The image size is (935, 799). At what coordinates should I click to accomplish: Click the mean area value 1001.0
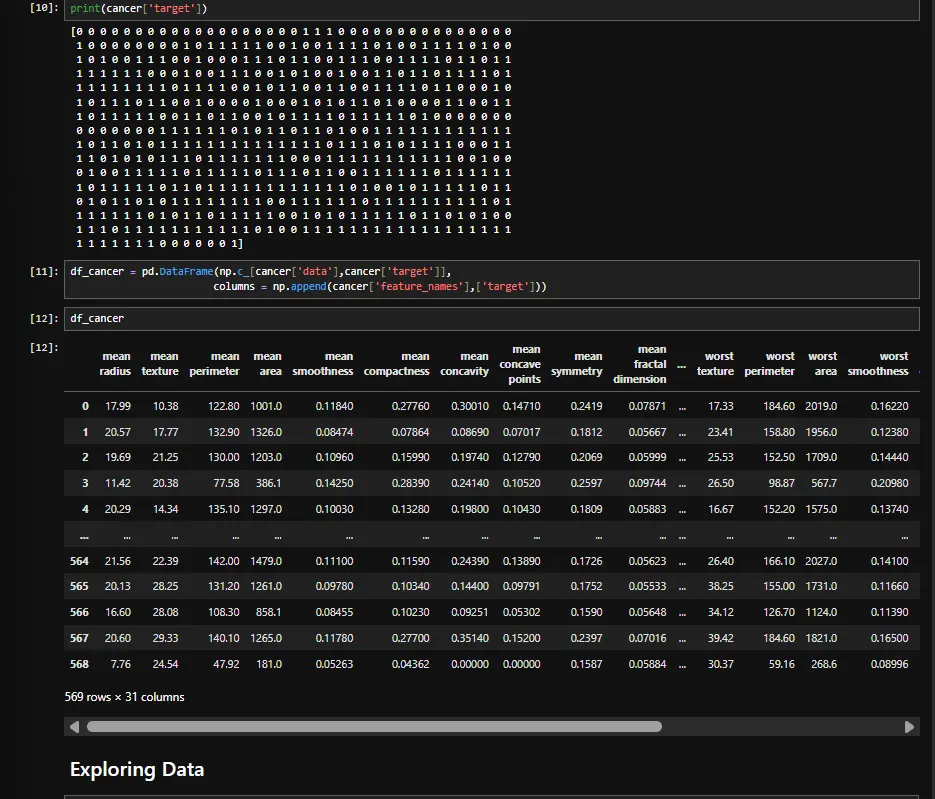click(266, 406)
